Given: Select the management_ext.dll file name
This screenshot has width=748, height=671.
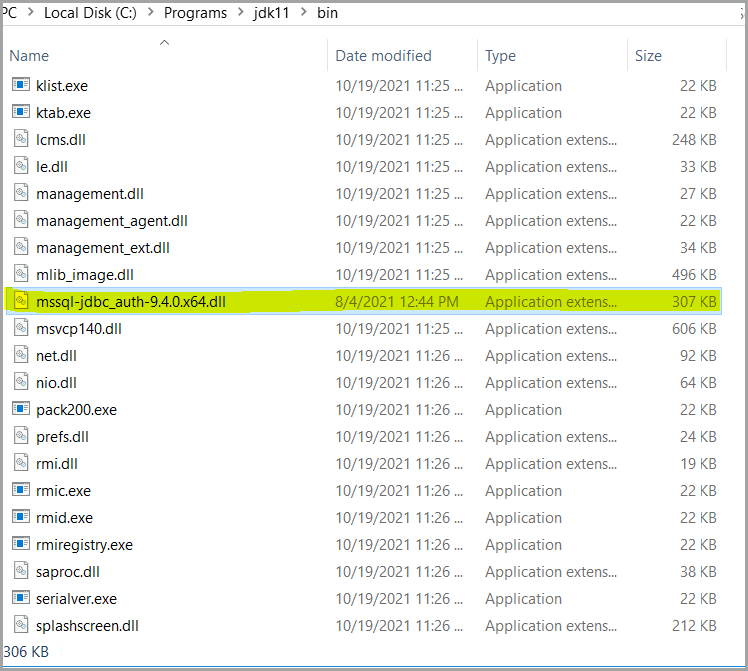Looking at the screenshot, I should (103, 248).
